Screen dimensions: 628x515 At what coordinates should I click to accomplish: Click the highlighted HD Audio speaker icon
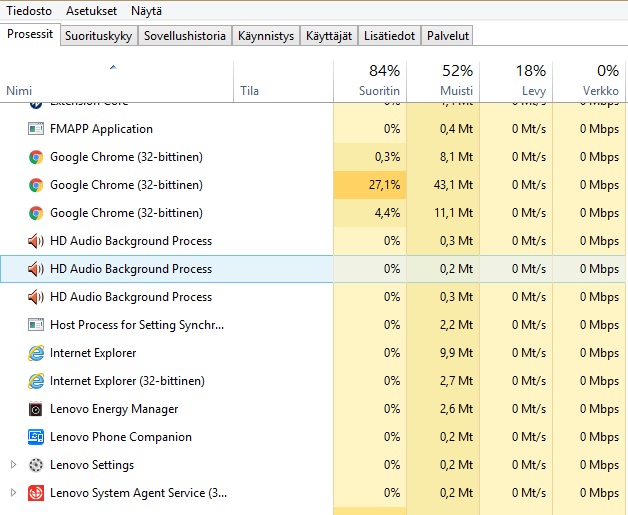36,269
